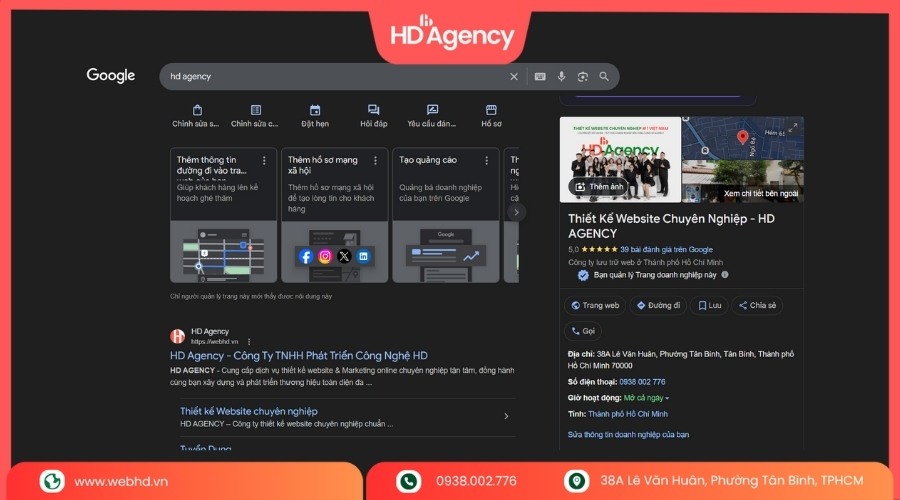Open options menu on Tạo quảng cáo card
This screenshot has width=900, height=500.
coord(487,161)
